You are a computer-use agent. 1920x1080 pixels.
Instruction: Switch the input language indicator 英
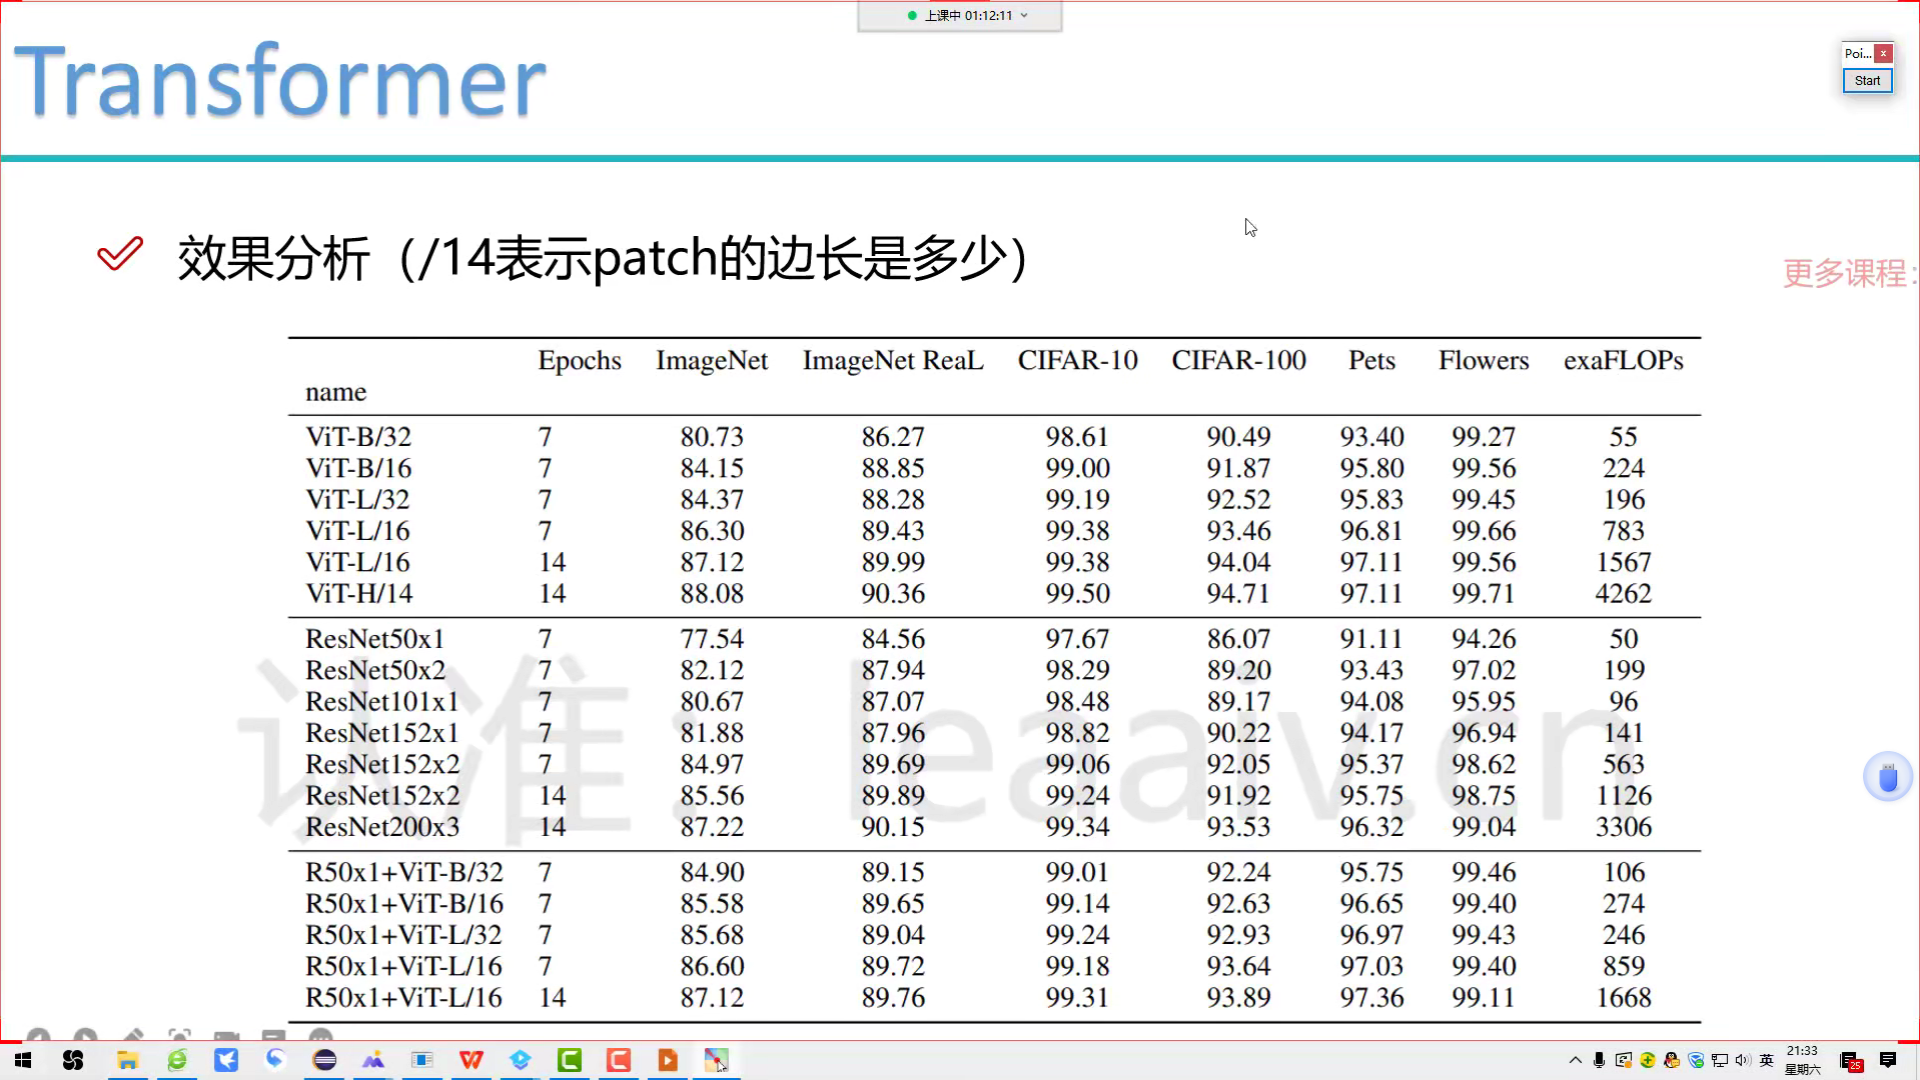click(1767, 1060)
